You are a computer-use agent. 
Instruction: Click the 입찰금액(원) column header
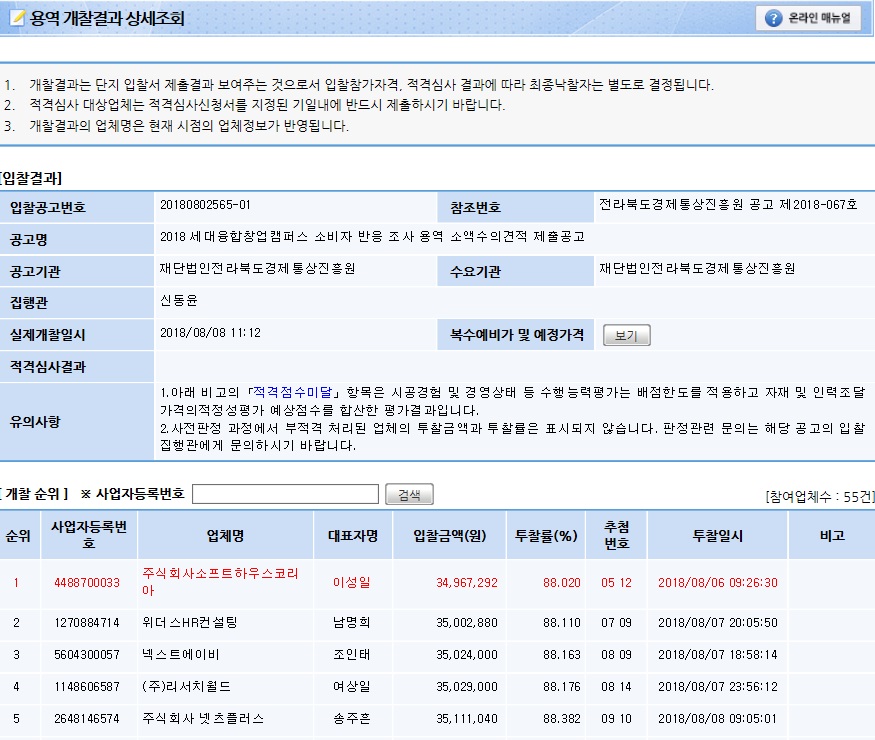pyautogui.click(x=449, y=535)
